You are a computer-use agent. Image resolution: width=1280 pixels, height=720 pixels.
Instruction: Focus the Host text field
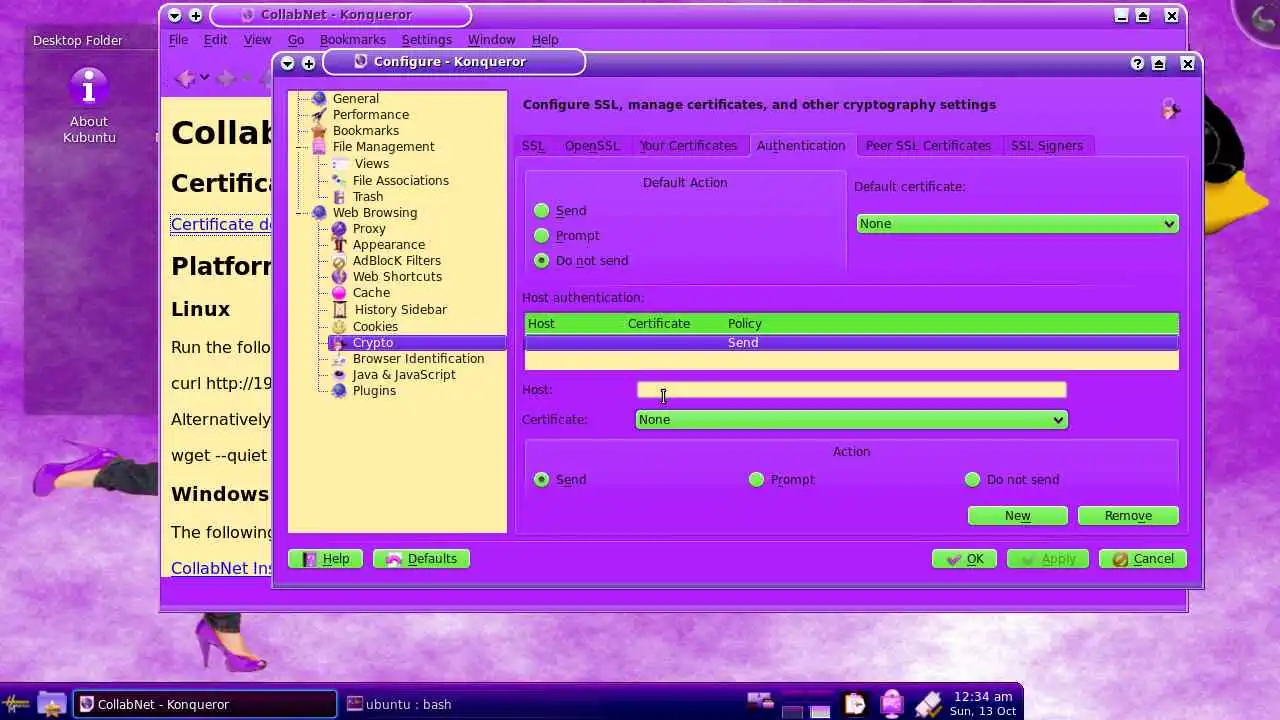[852, 389]
